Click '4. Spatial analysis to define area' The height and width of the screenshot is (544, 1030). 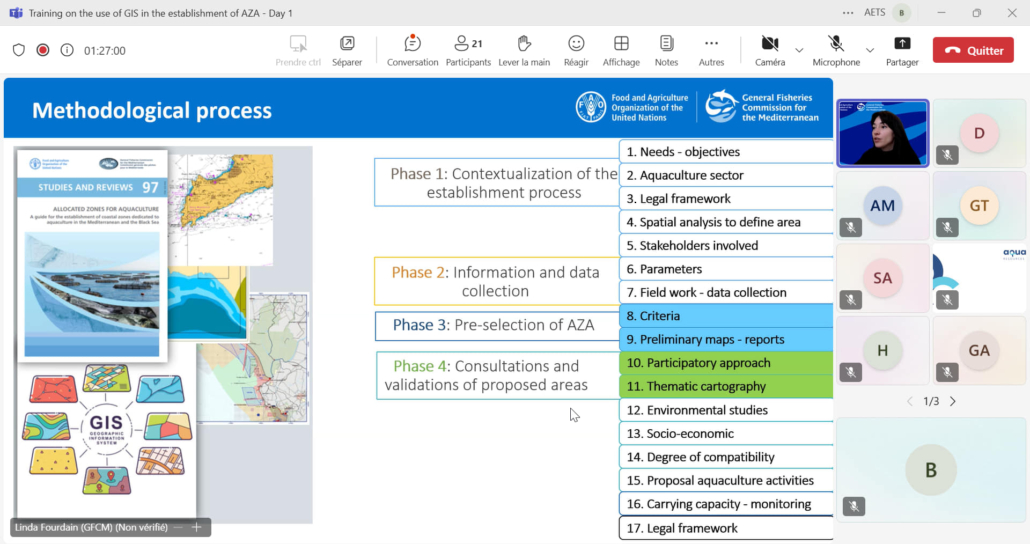tap(726, 222)
